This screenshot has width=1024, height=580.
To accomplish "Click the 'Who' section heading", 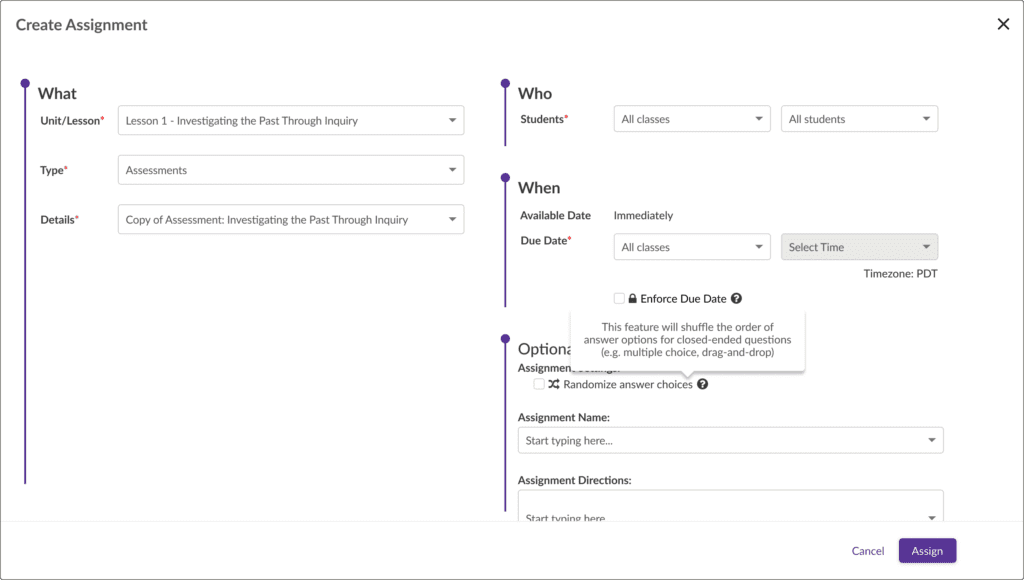I will tap(535, 93).
